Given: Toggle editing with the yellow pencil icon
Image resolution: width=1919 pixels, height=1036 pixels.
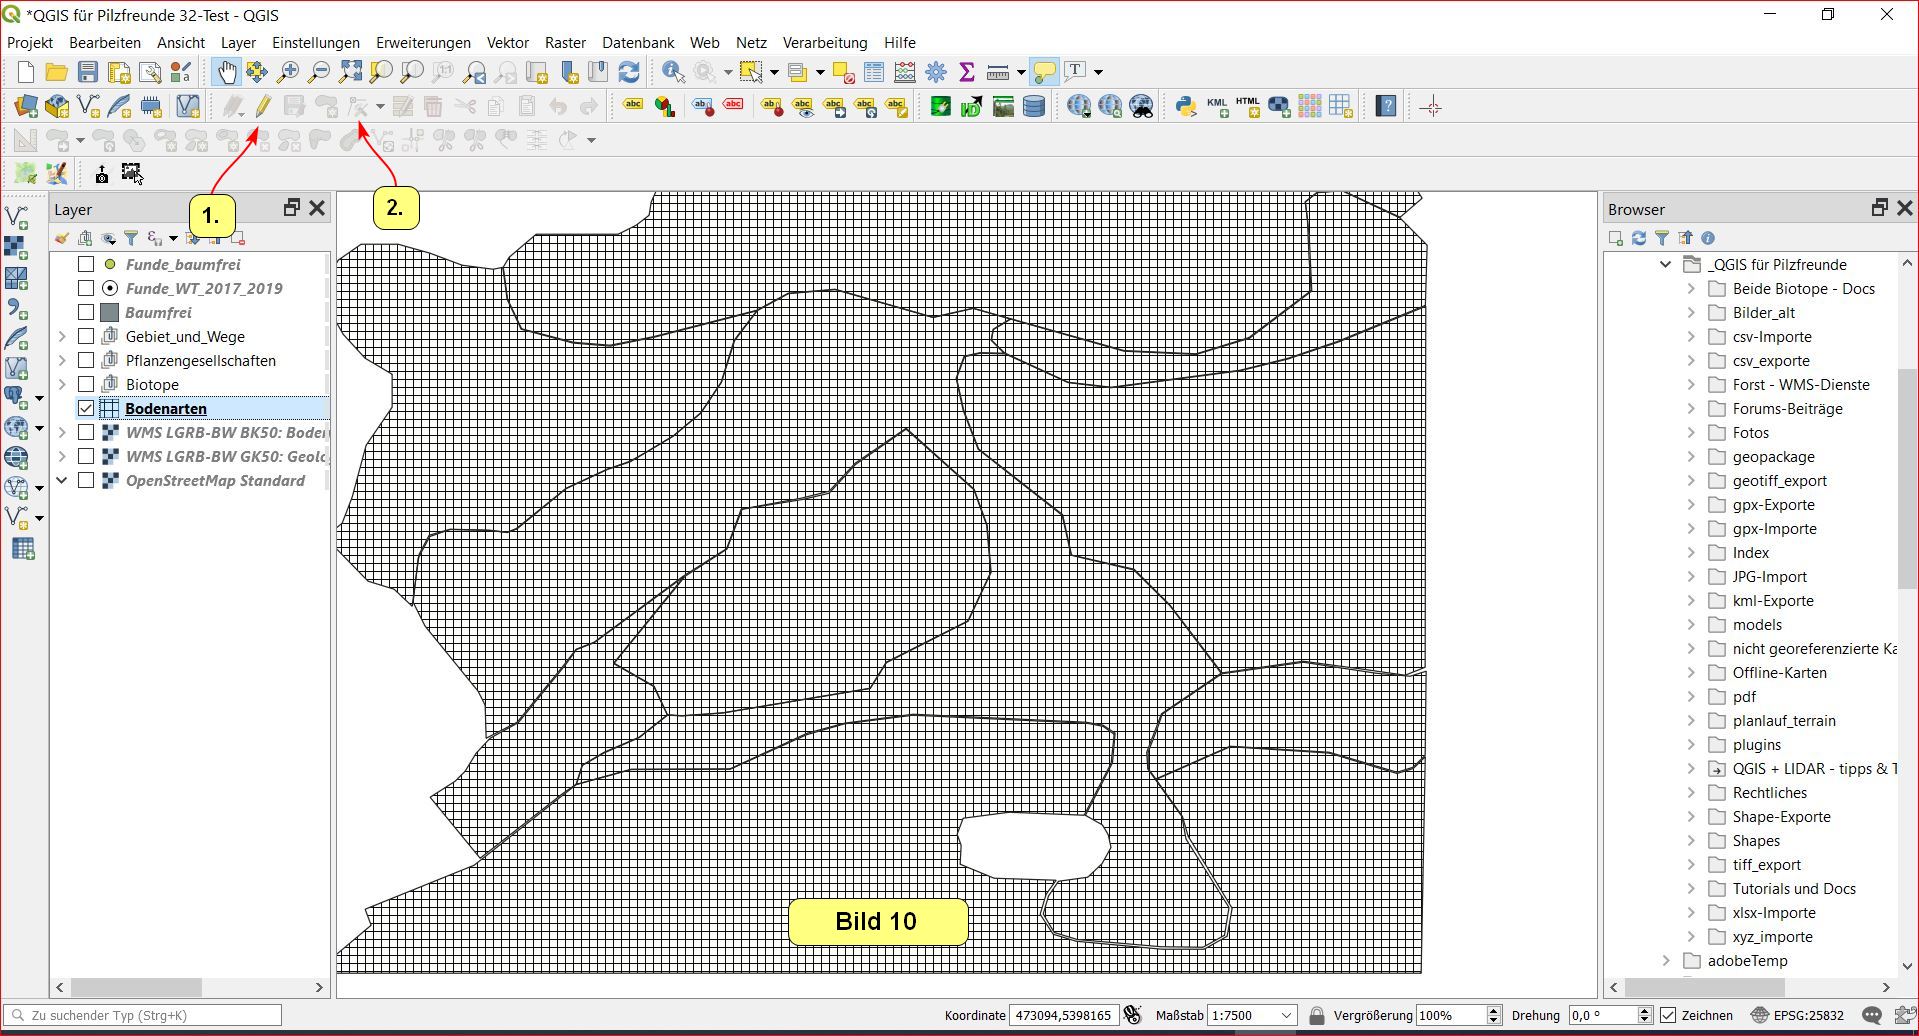Looking at the screenshot, I should pos(263,106).
